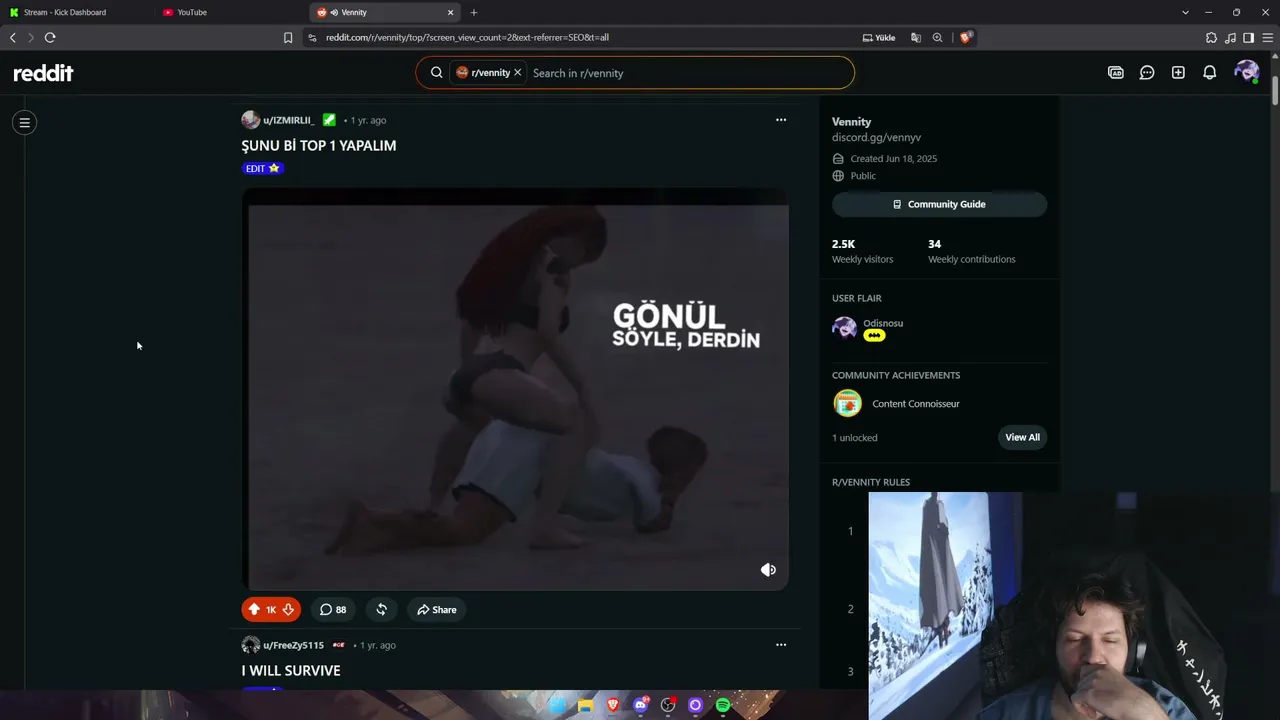Open the 88 comments button
1280x720 pixels.
point(333,610)
